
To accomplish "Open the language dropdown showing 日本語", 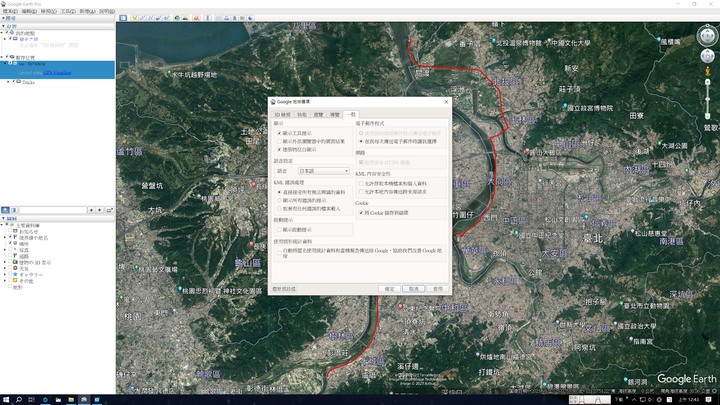I will pyautogui.click(x=323, y=171).
